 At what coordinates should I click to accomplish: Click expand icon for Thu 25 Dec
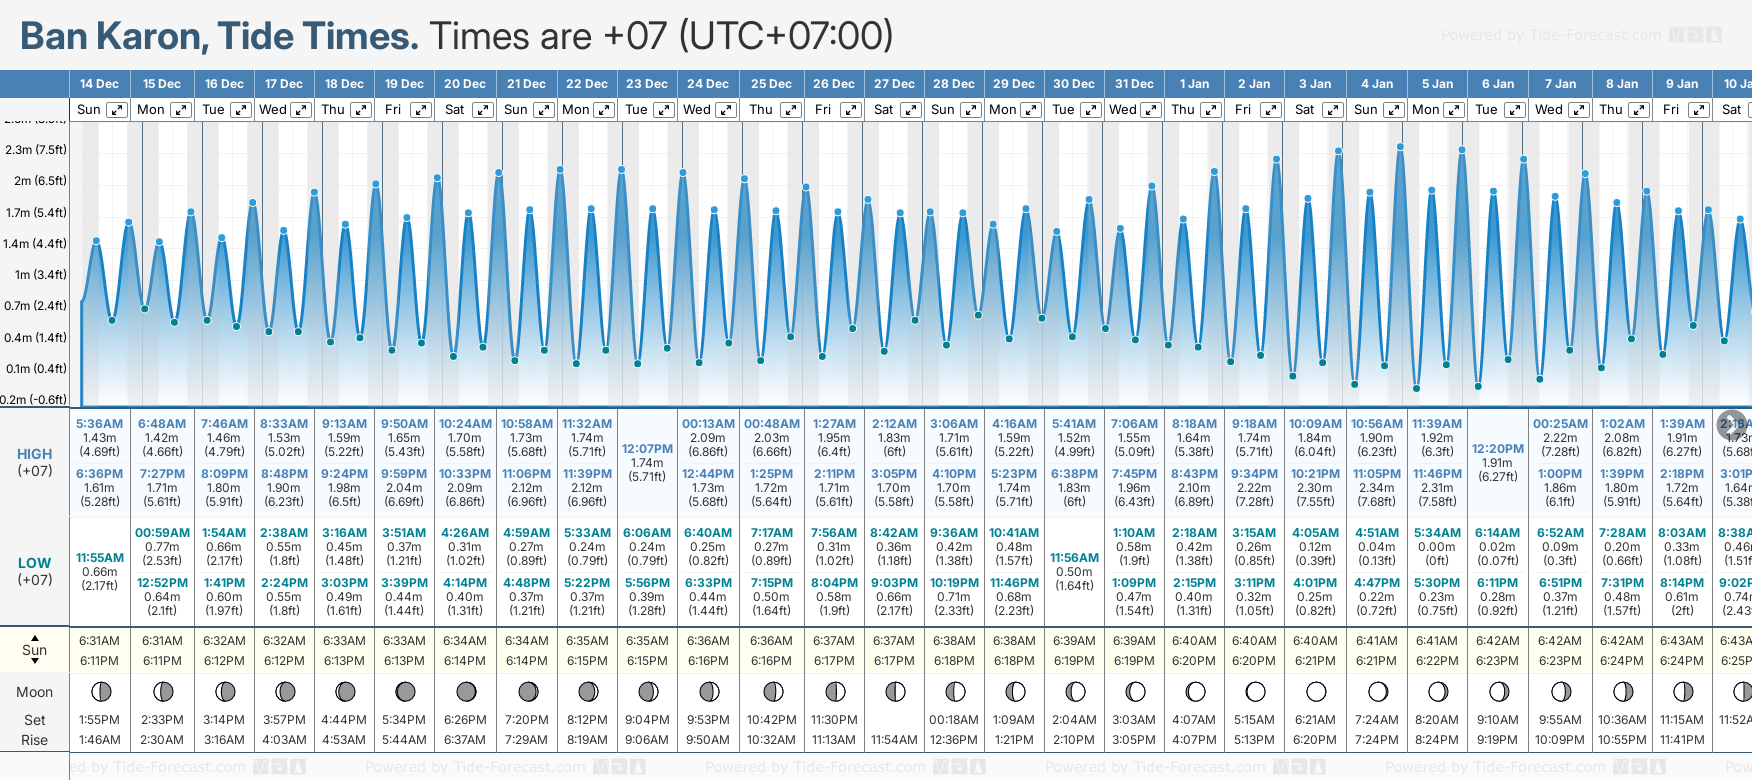pyautogui.click(x=791, y=110)
